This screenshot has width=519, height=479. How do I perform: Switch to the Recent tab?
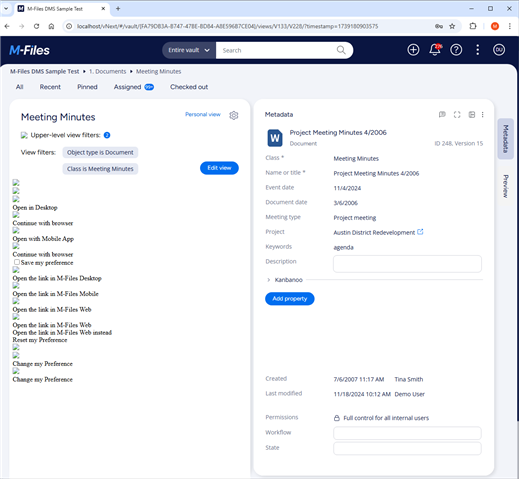(x=50, y=87)
